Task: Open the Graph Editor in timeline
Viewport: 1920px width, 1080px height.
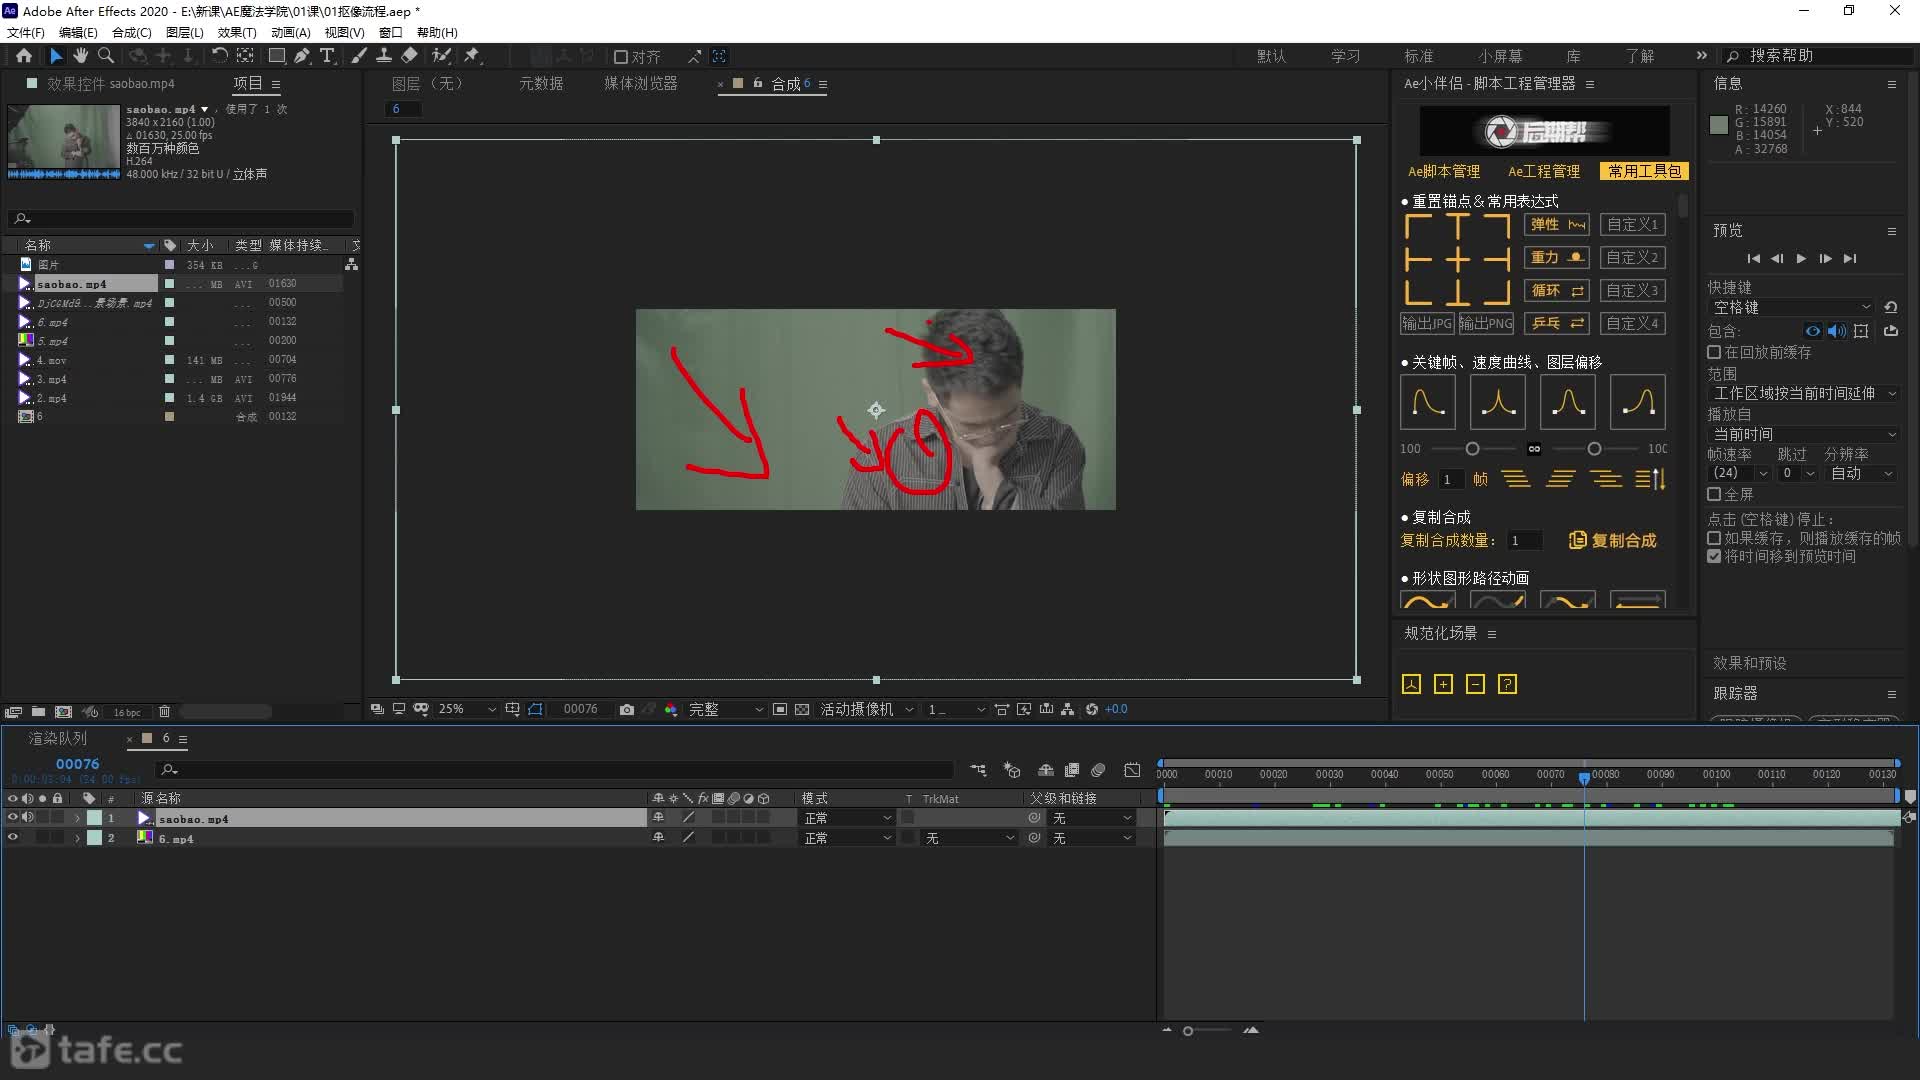Action: pos(1132,770)
